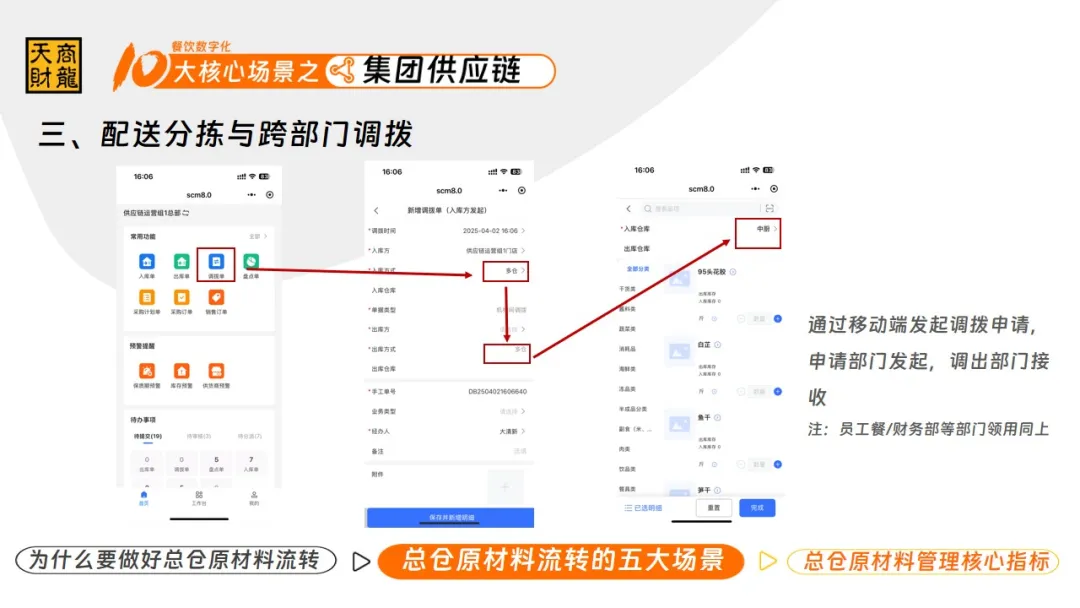1080x608 pixels.
Task: Click the mini-program more dots in home phone
Action: (251, 195)
